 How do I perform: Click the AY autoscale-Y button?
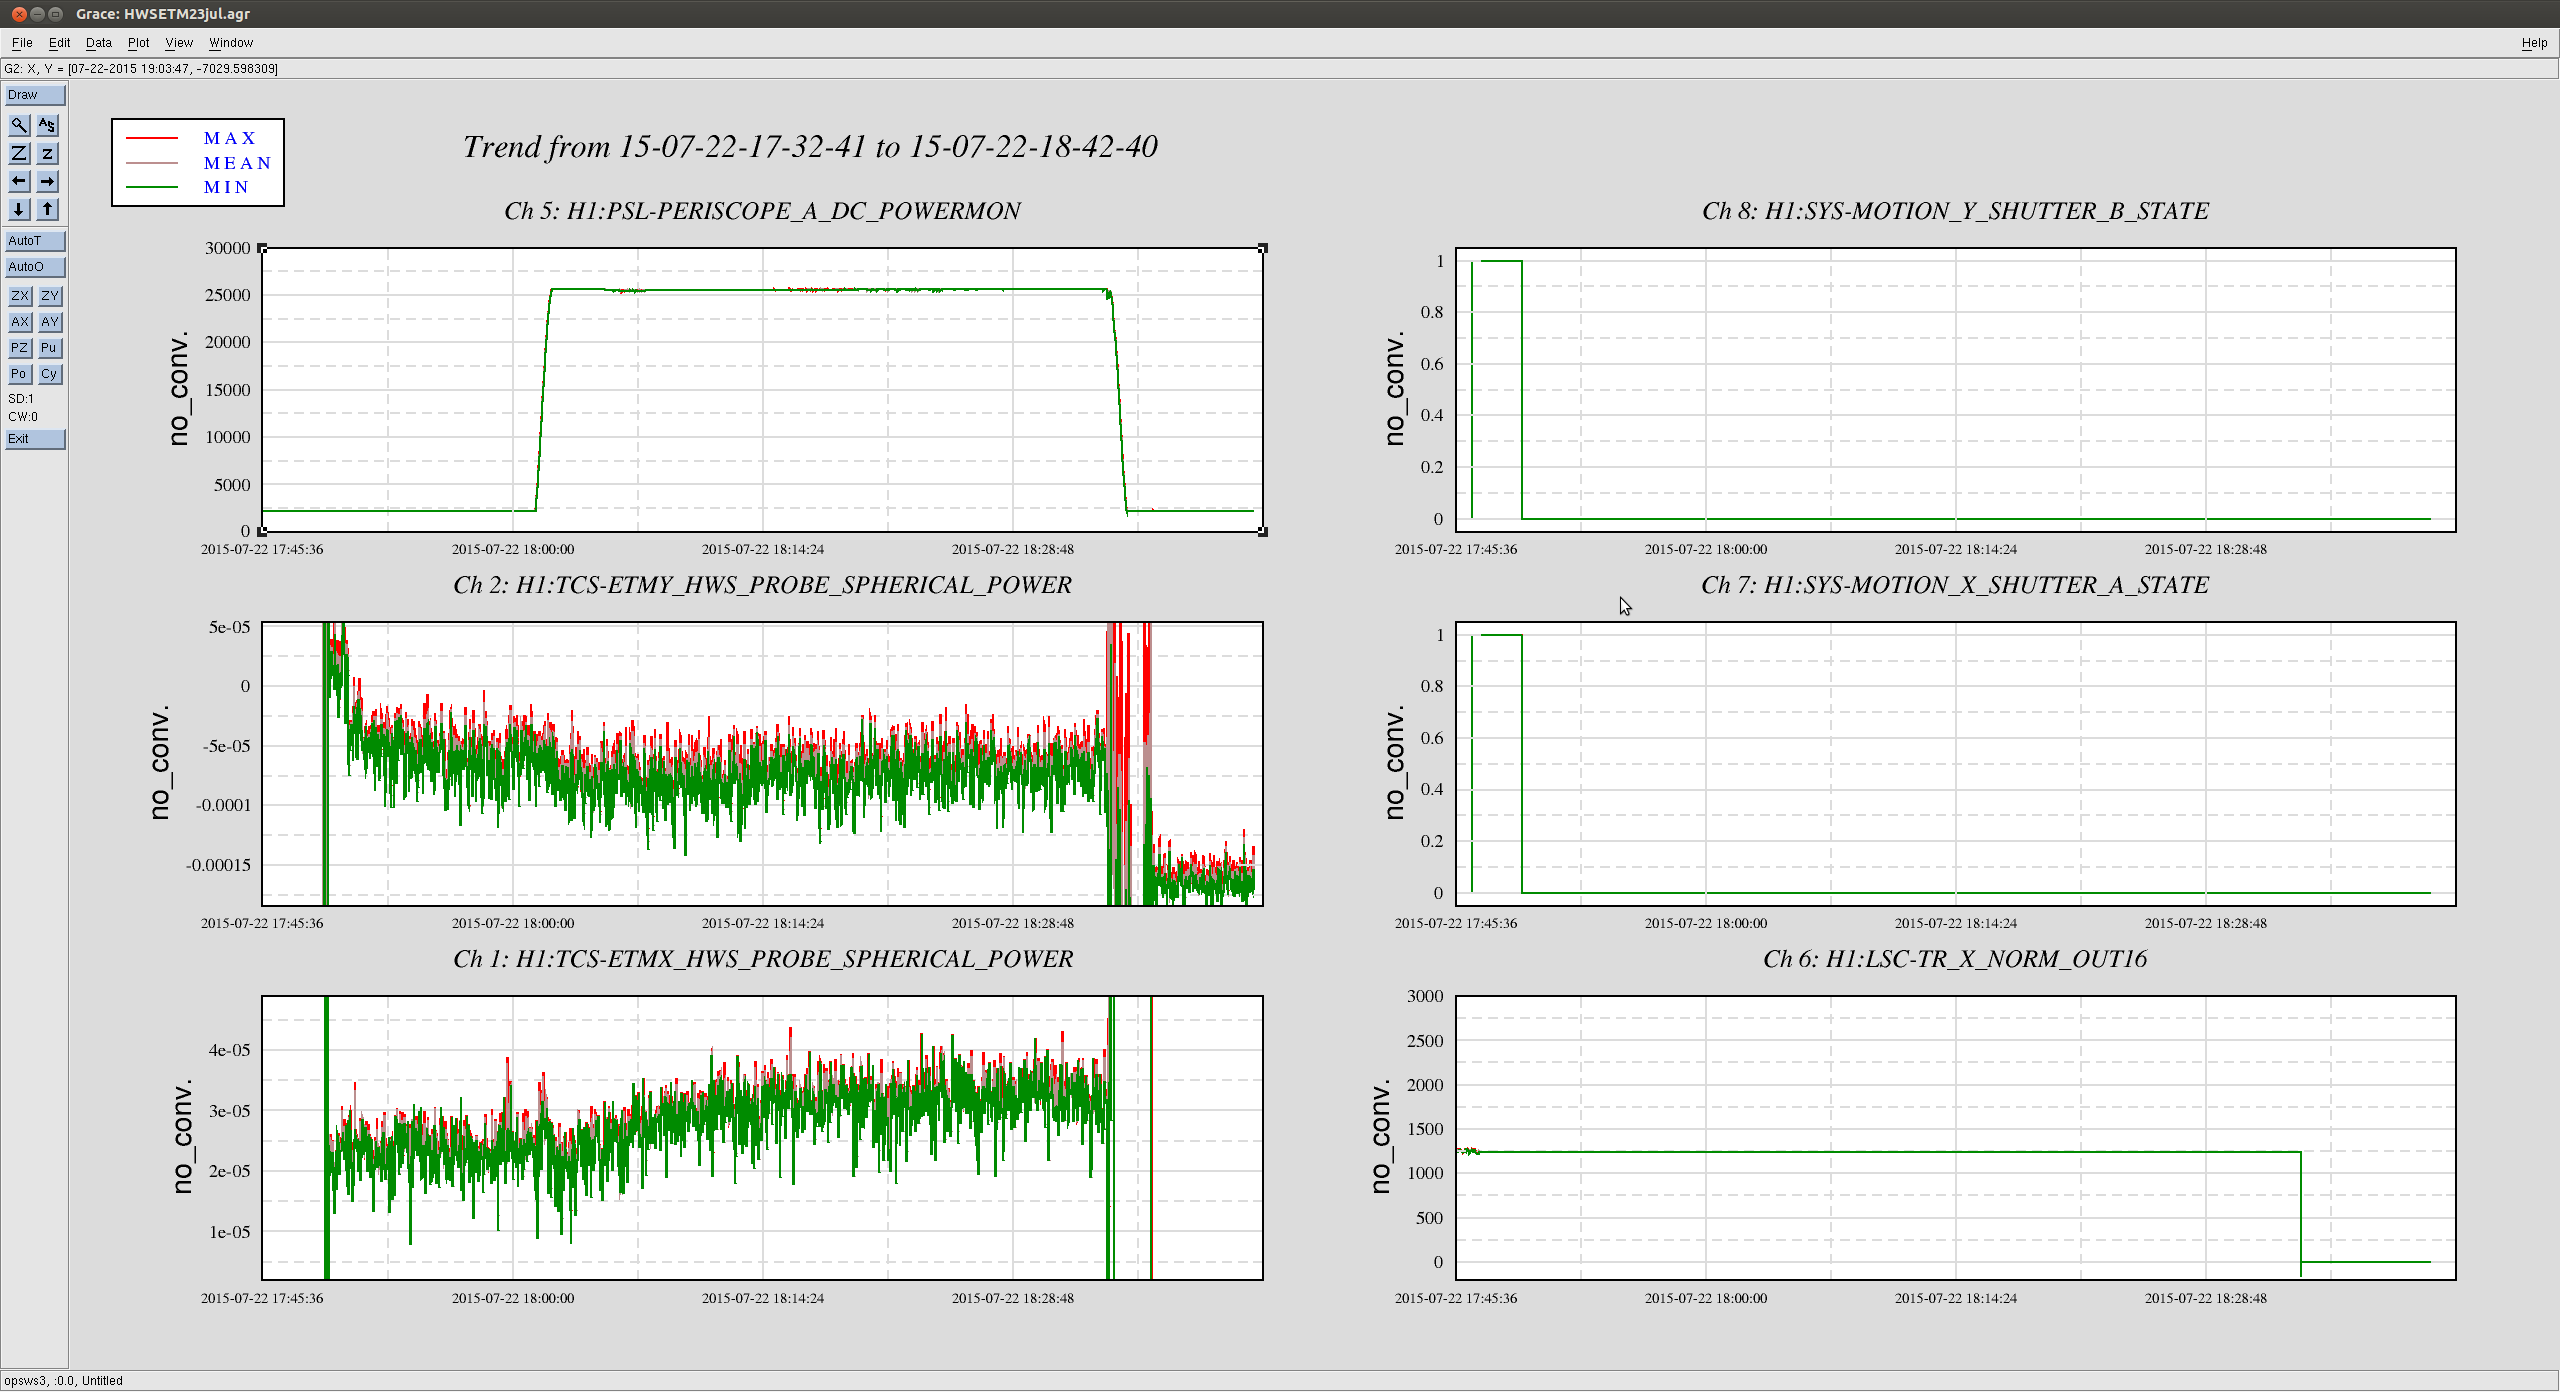click(x=50, y=322)
